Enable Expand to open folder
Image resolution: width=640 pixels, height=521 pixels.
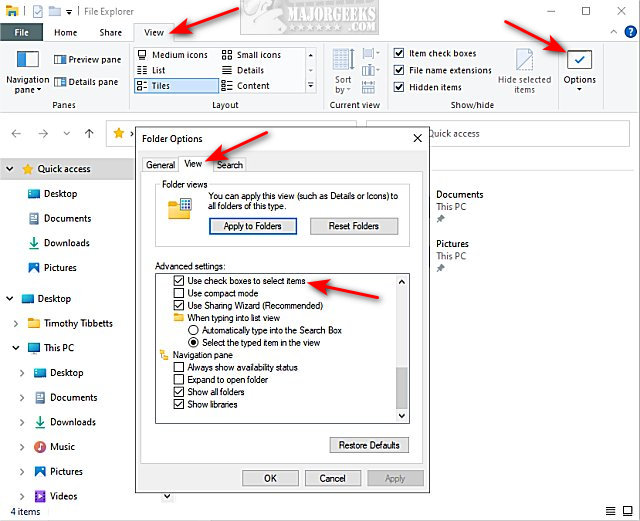point(178,379)
